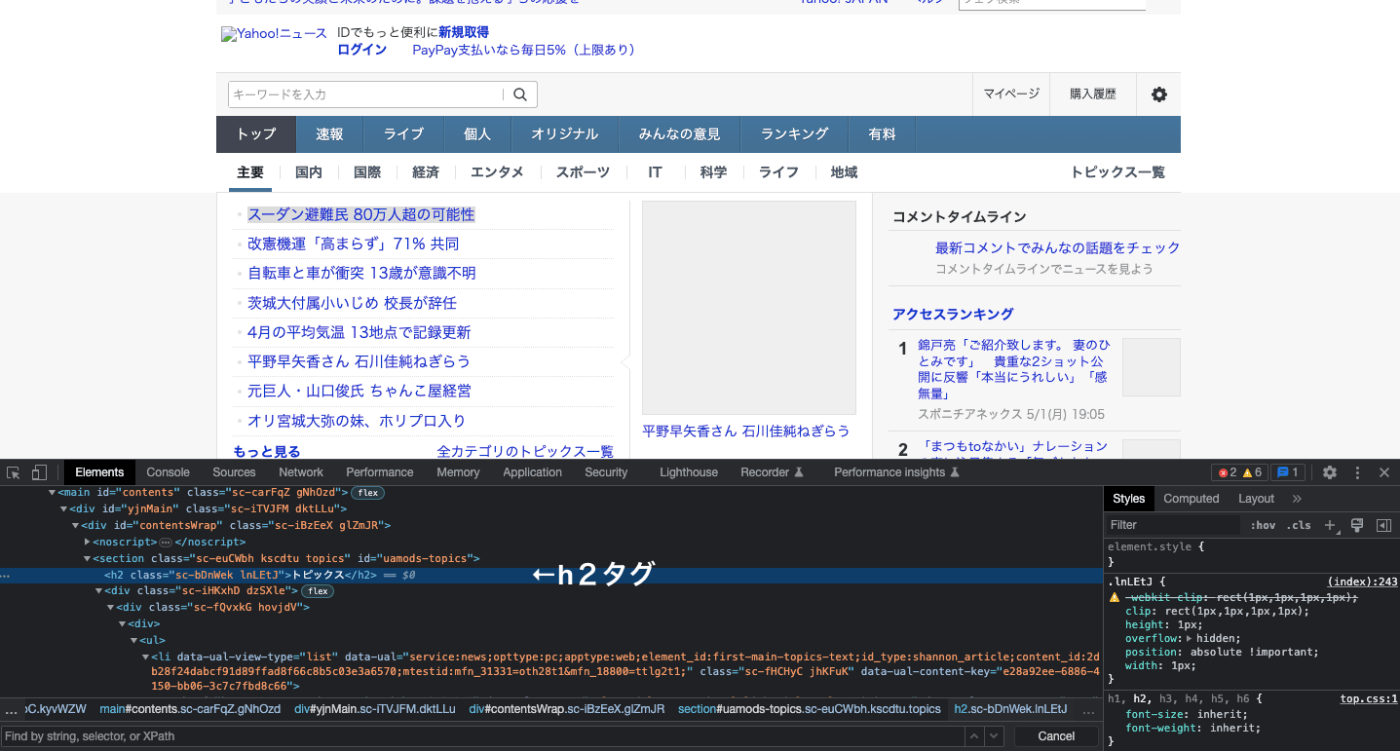Viewport: 1400px width, 751px height.
Task: Collapse the section#uamods-topics node
Action: [x=87, y=558]
